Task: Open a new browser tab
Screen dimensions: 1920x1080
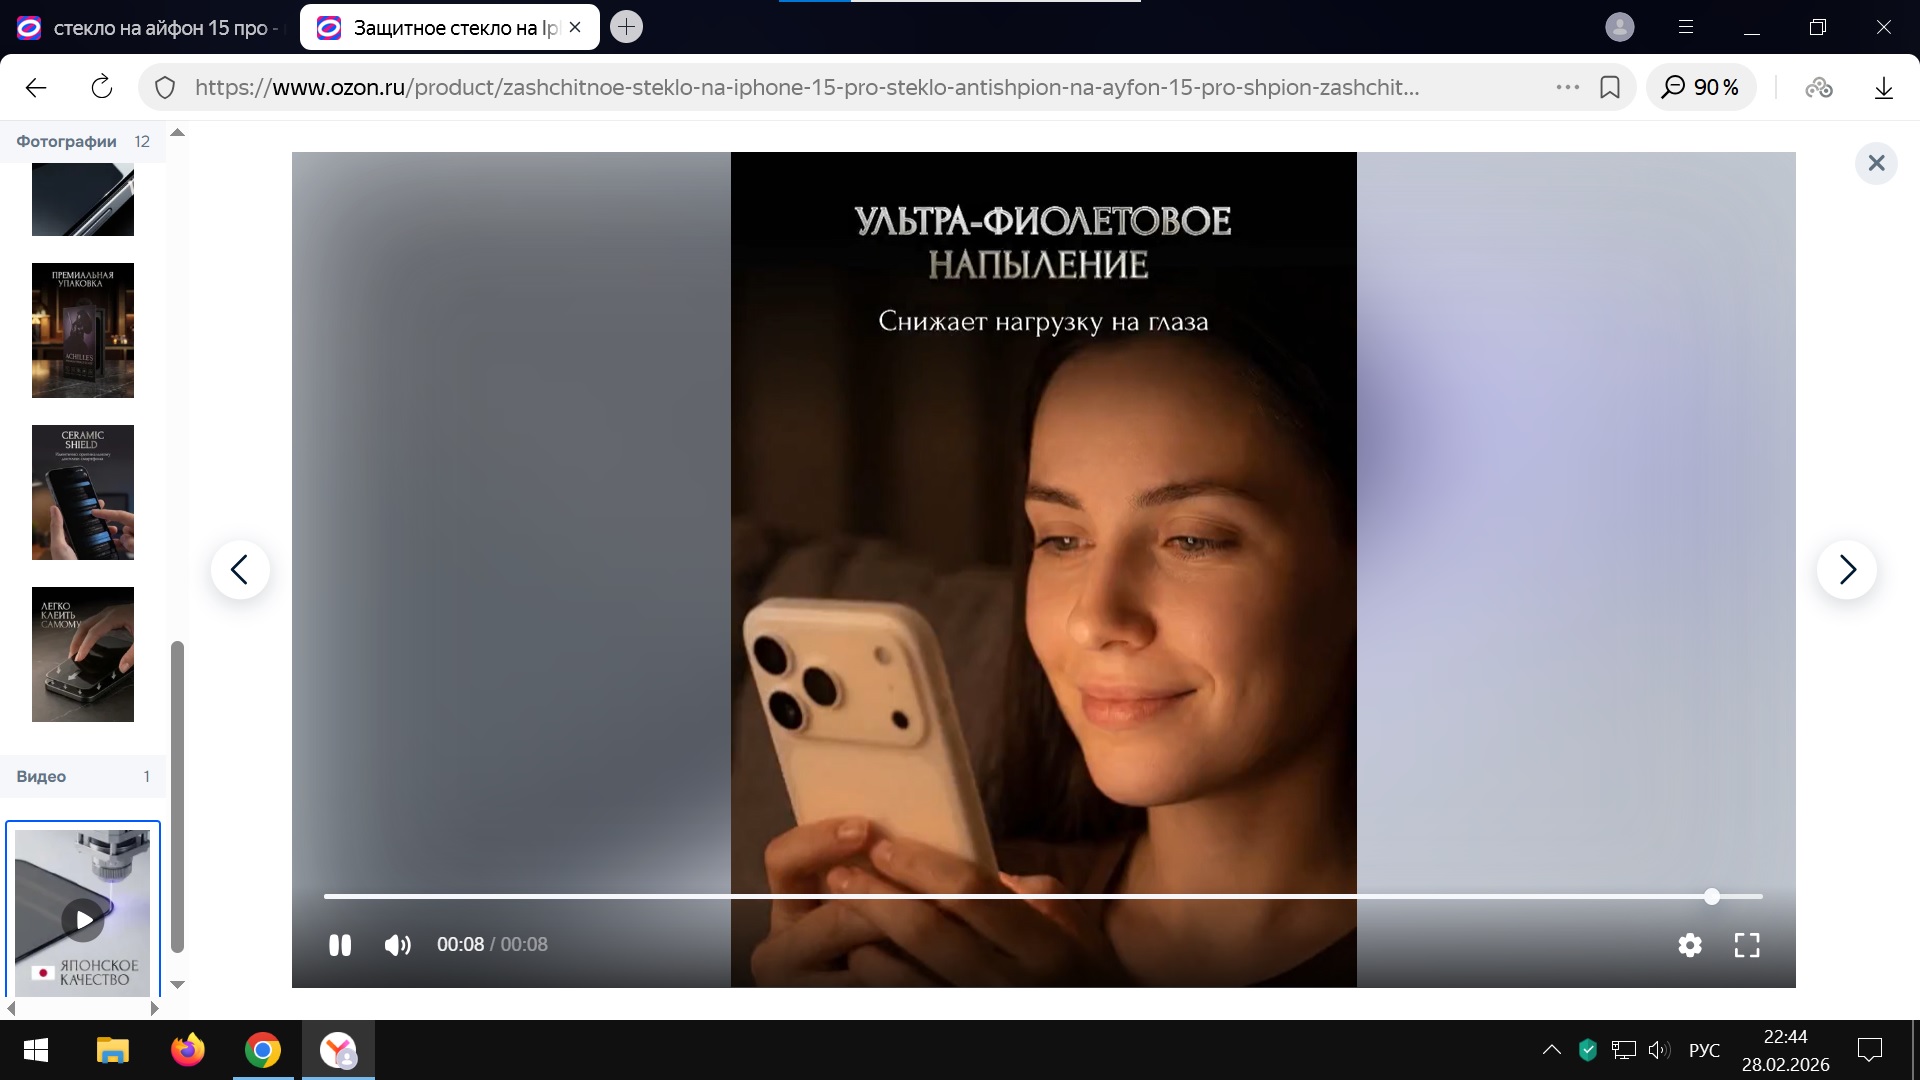Action: coord(626,27)
